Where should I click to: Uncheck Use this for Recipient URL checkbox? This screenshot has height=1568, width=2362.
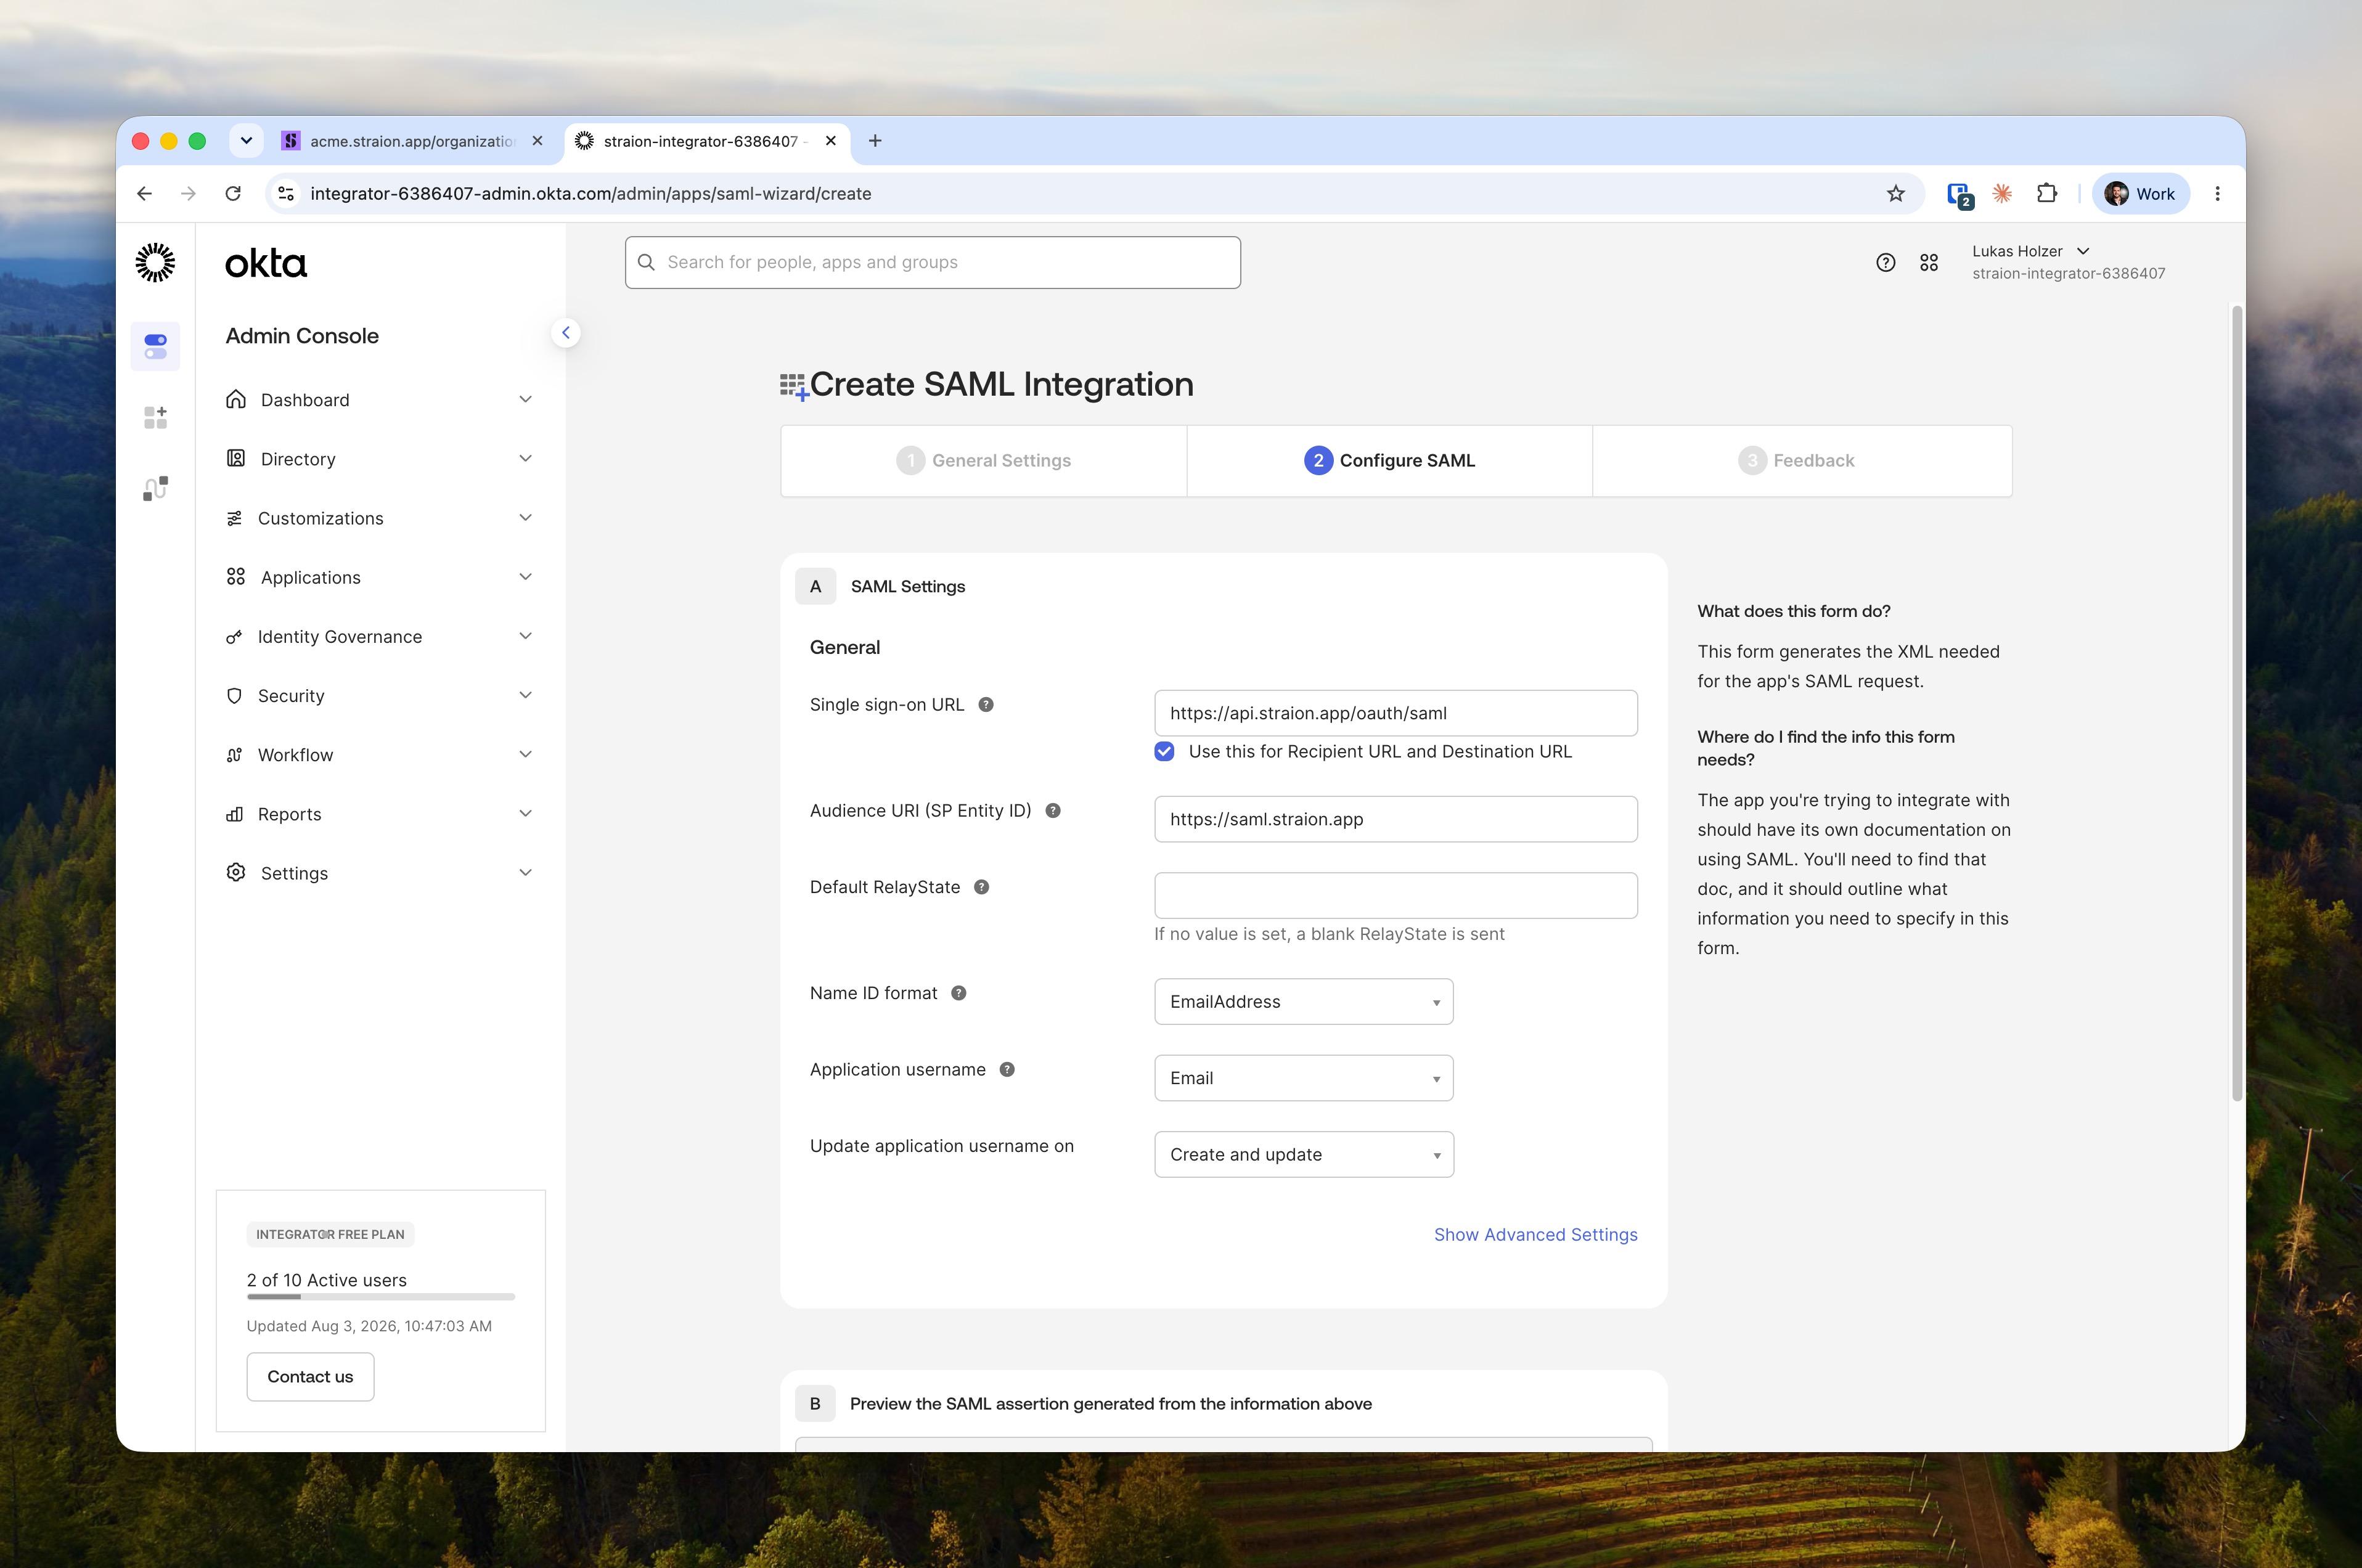pos(1164,752)
